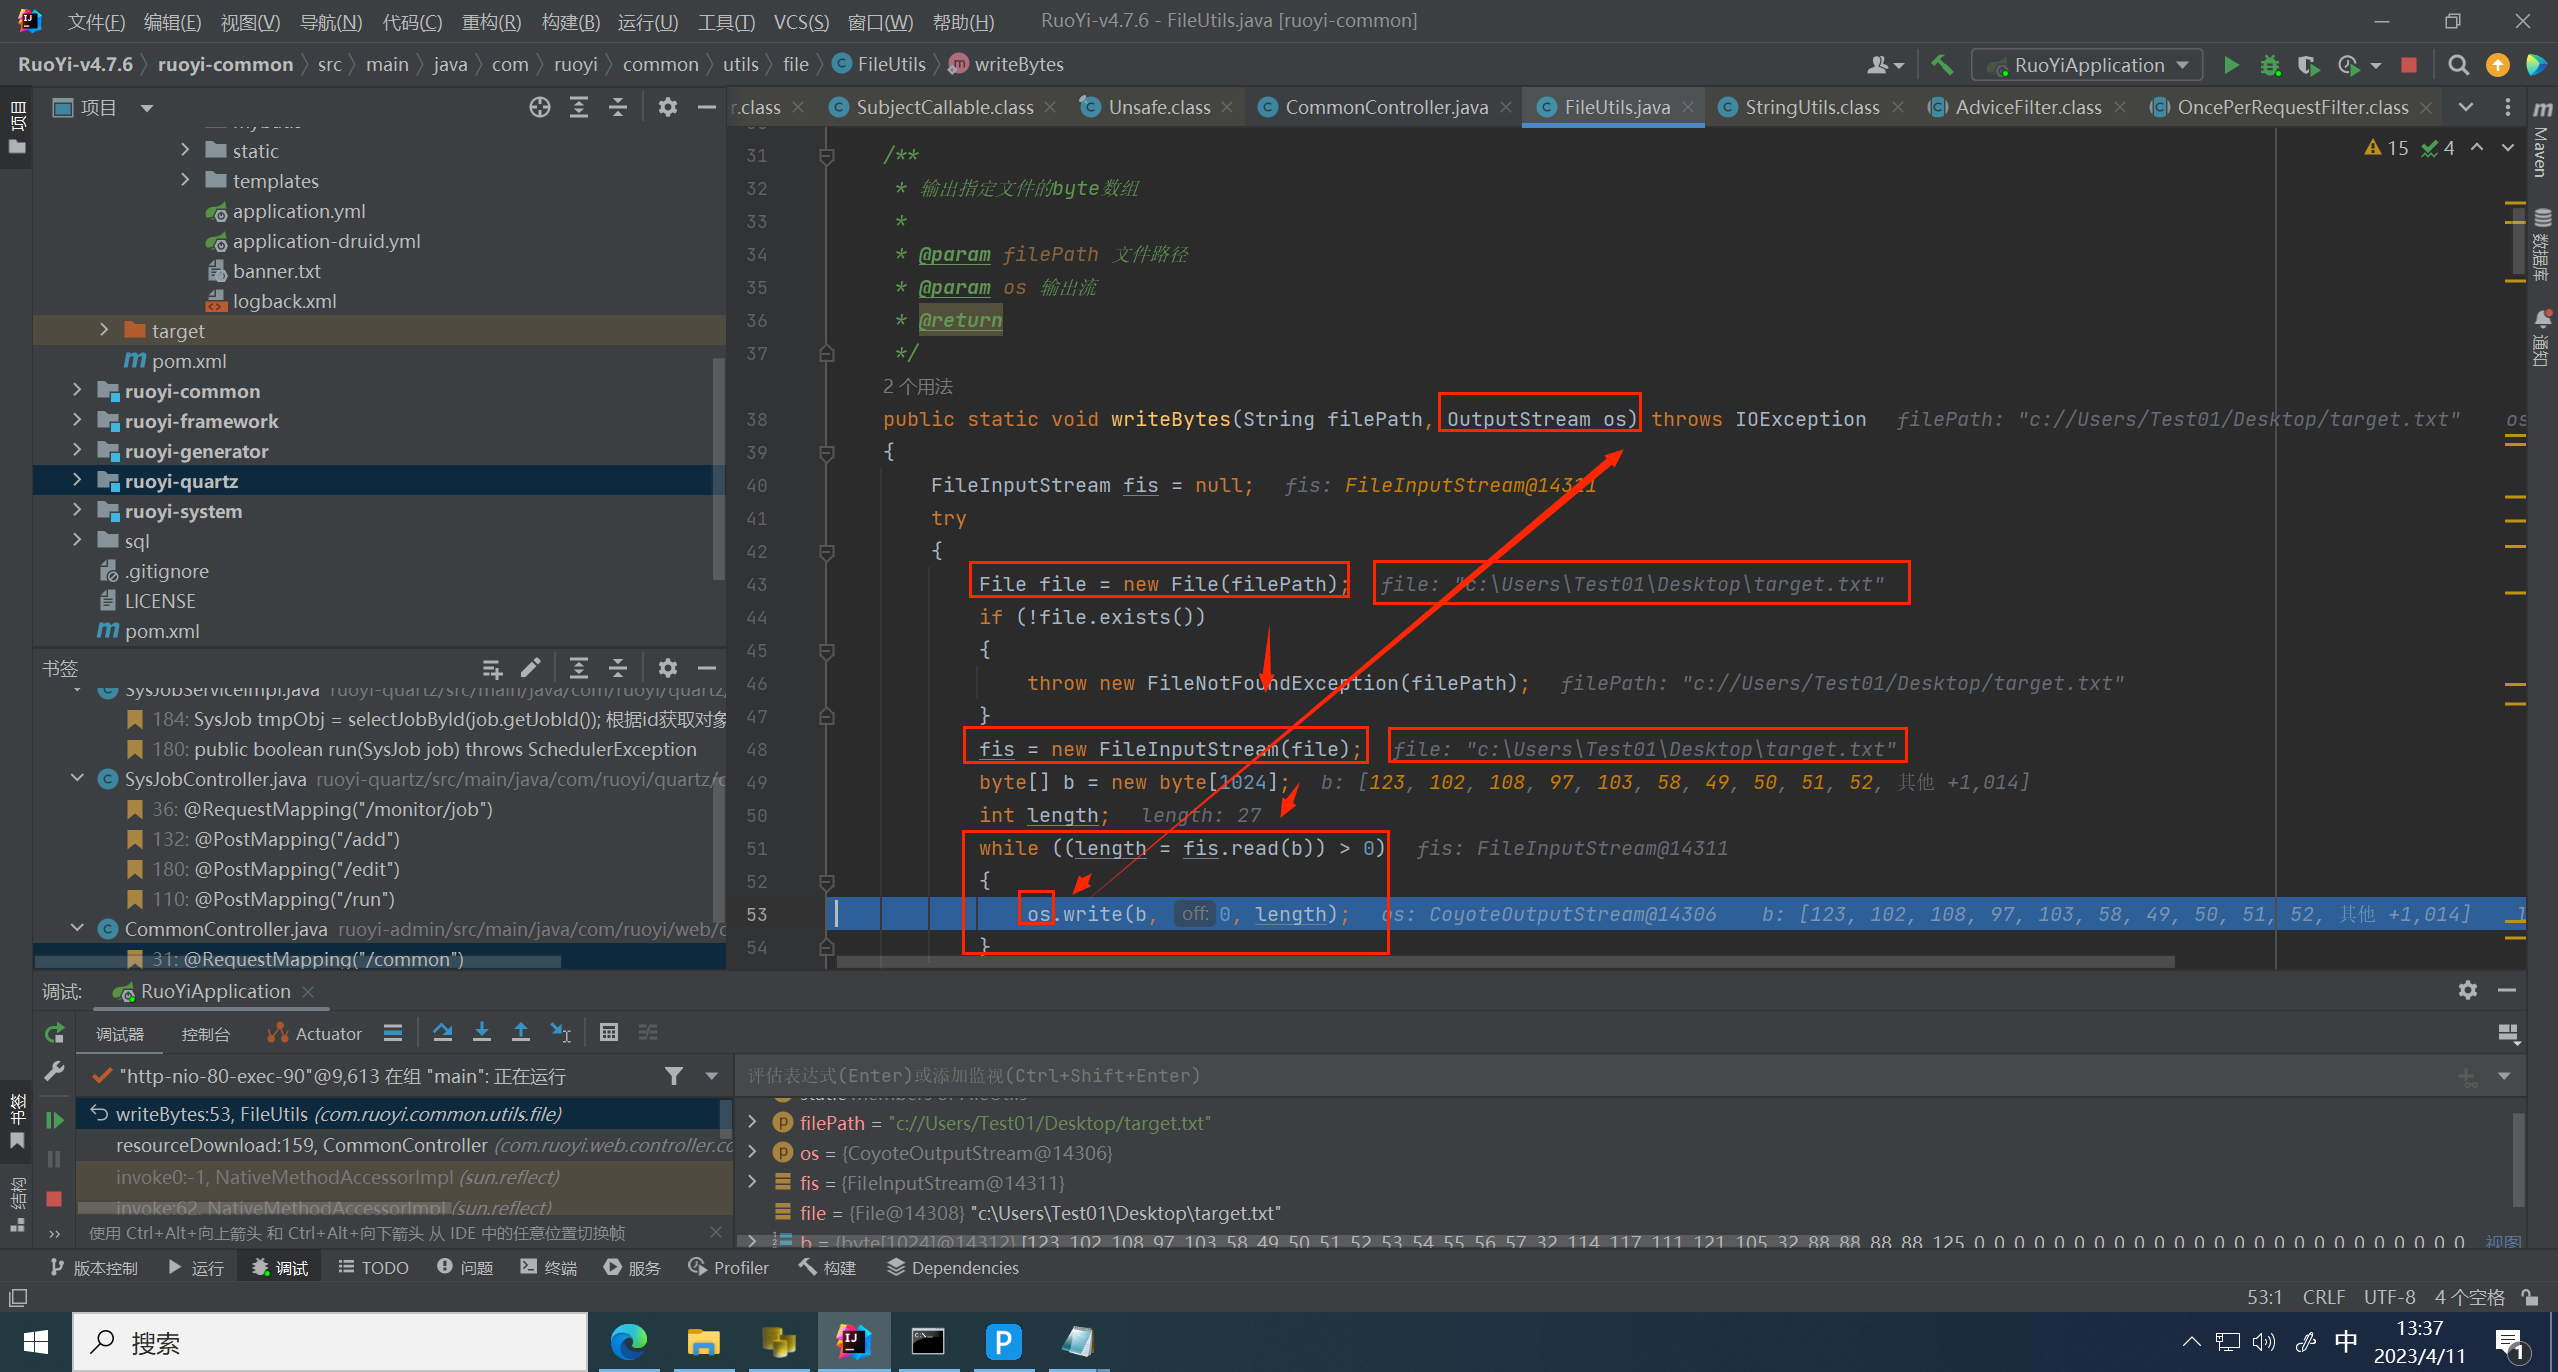Click the edit pencil icon in bookmarks panel

coord(531,667)
